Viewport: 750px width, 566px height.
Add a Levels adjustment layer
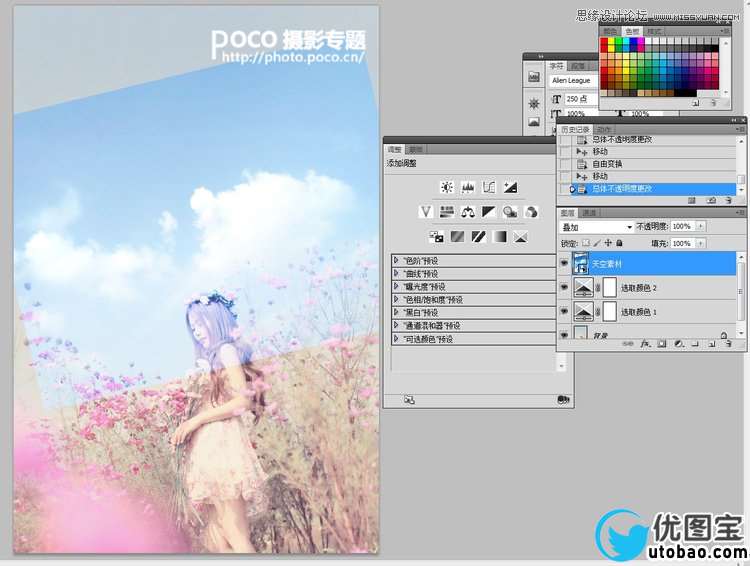[x=468, y=188]
